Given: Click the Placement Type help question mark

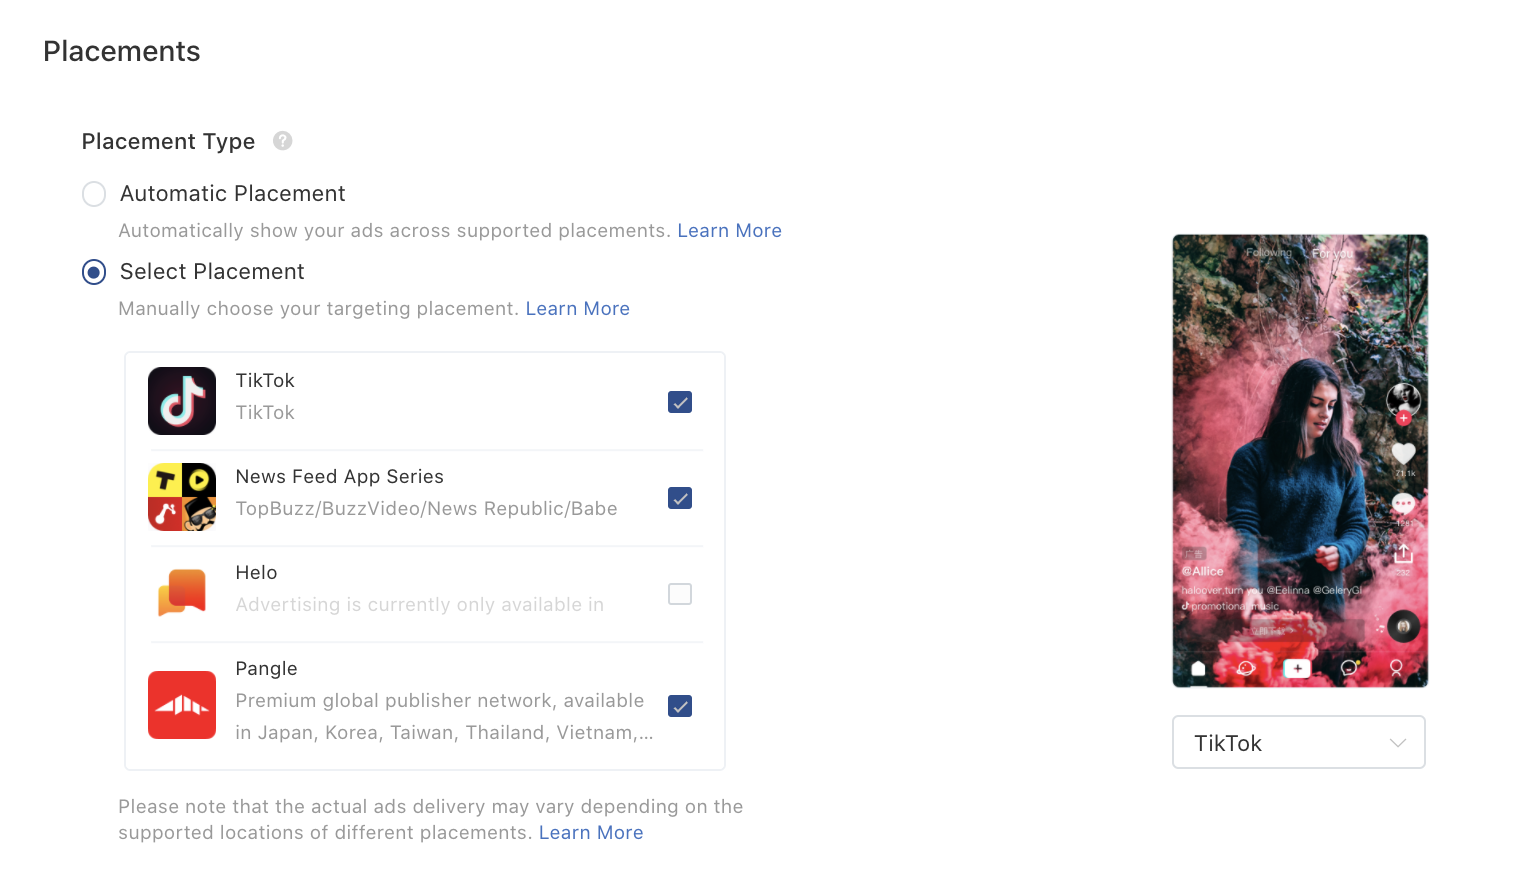Looking at the screenshot, I should point(283,141).
